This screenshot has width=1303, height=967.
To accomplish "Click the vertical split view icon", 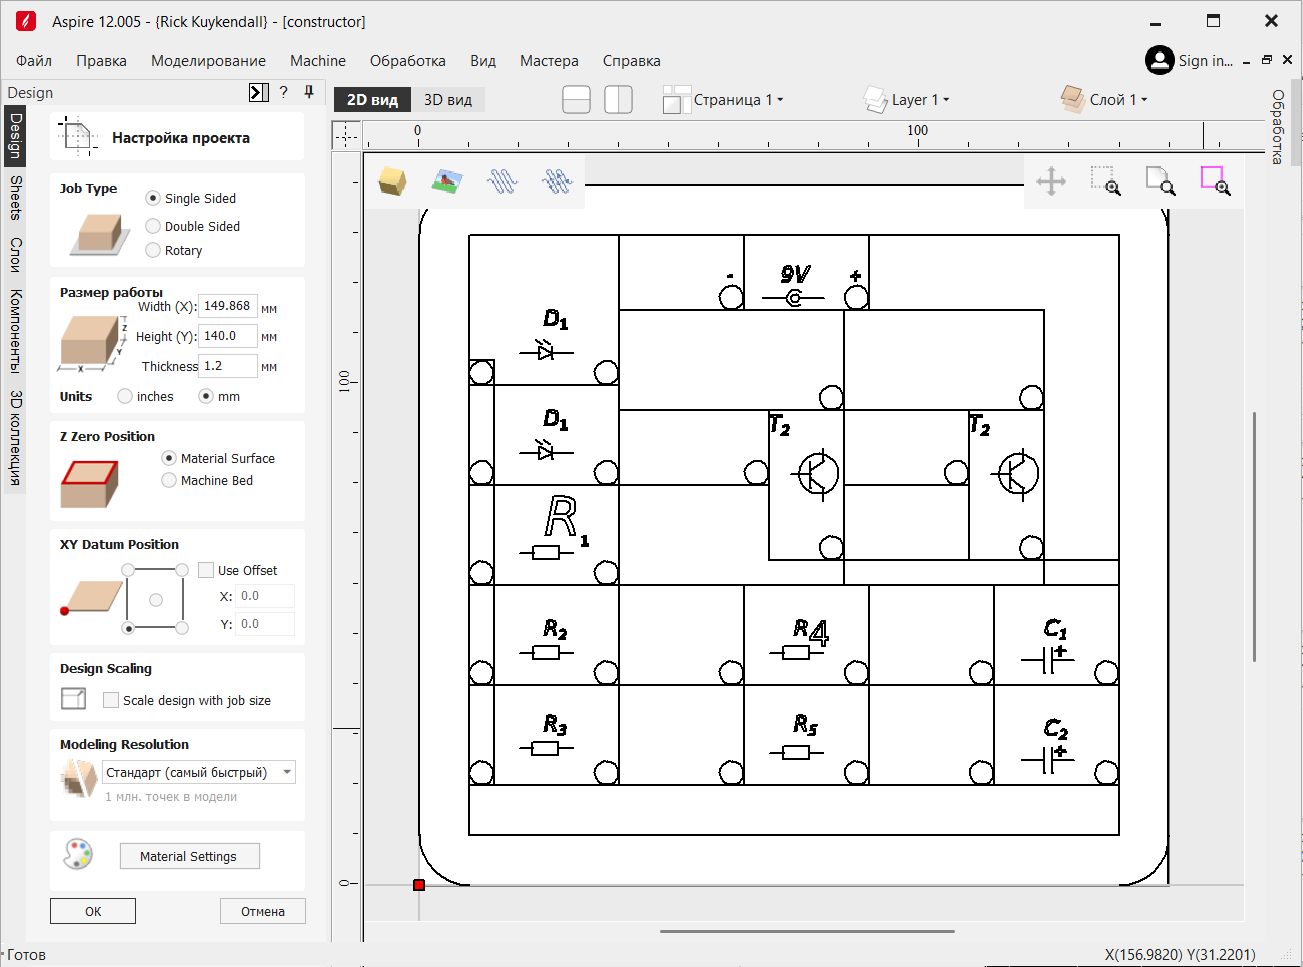I will click(x=619, y=99).
